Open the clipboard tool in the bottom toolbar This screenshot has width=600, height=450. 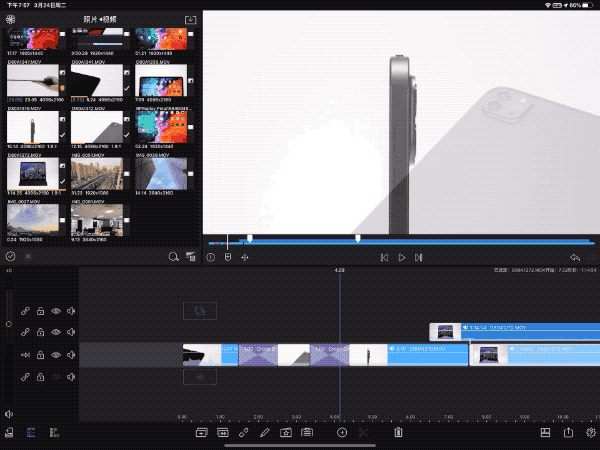pos(307,433)
